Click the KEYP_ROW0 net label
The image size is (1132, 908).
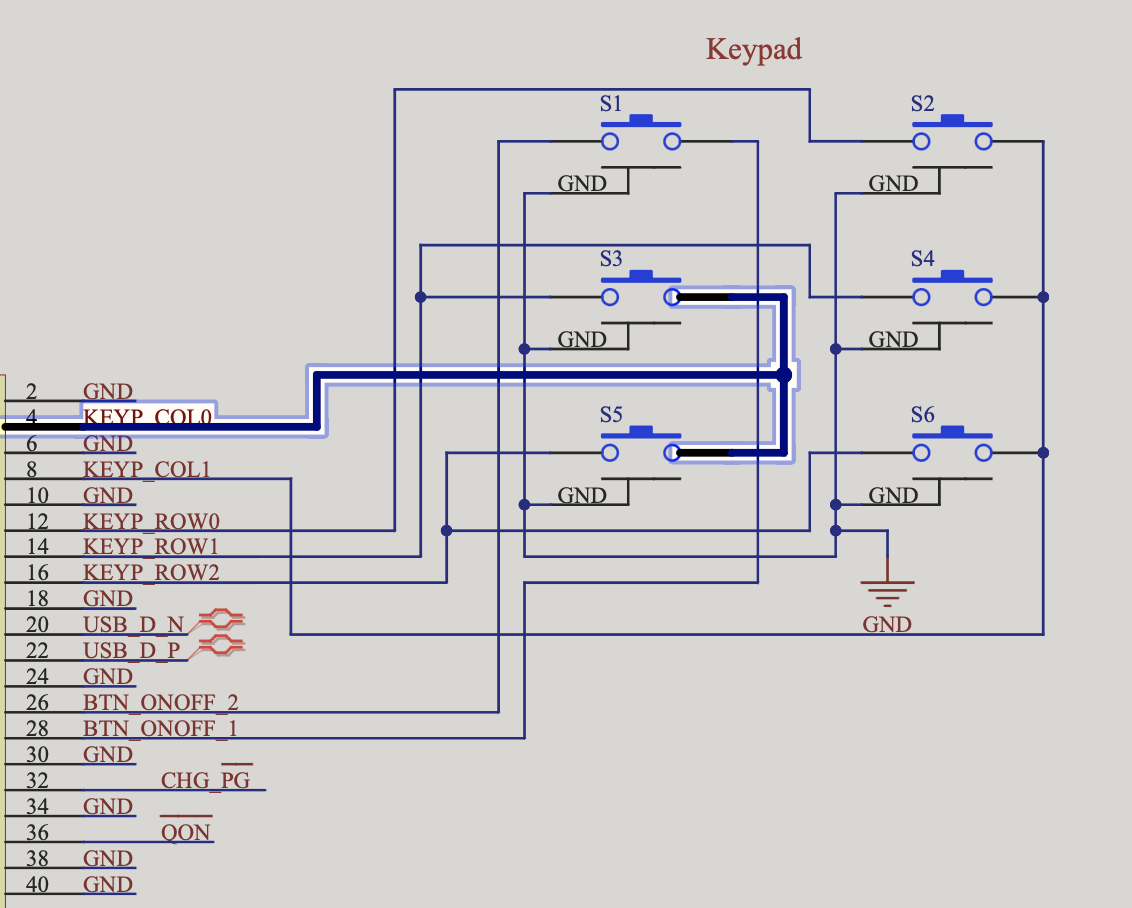[x=151, y=521]
